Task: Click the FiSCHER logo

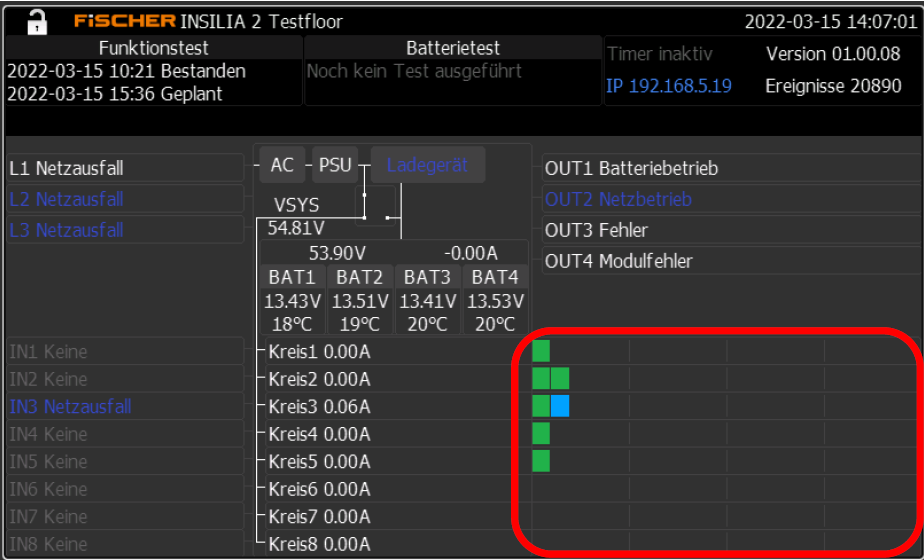Action: (124, 21)
